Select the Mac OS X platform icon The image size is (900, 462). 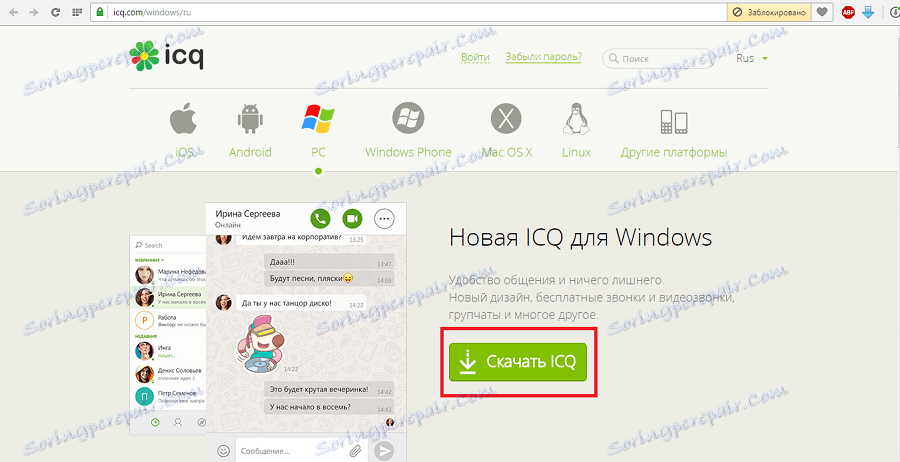point(506,119)
